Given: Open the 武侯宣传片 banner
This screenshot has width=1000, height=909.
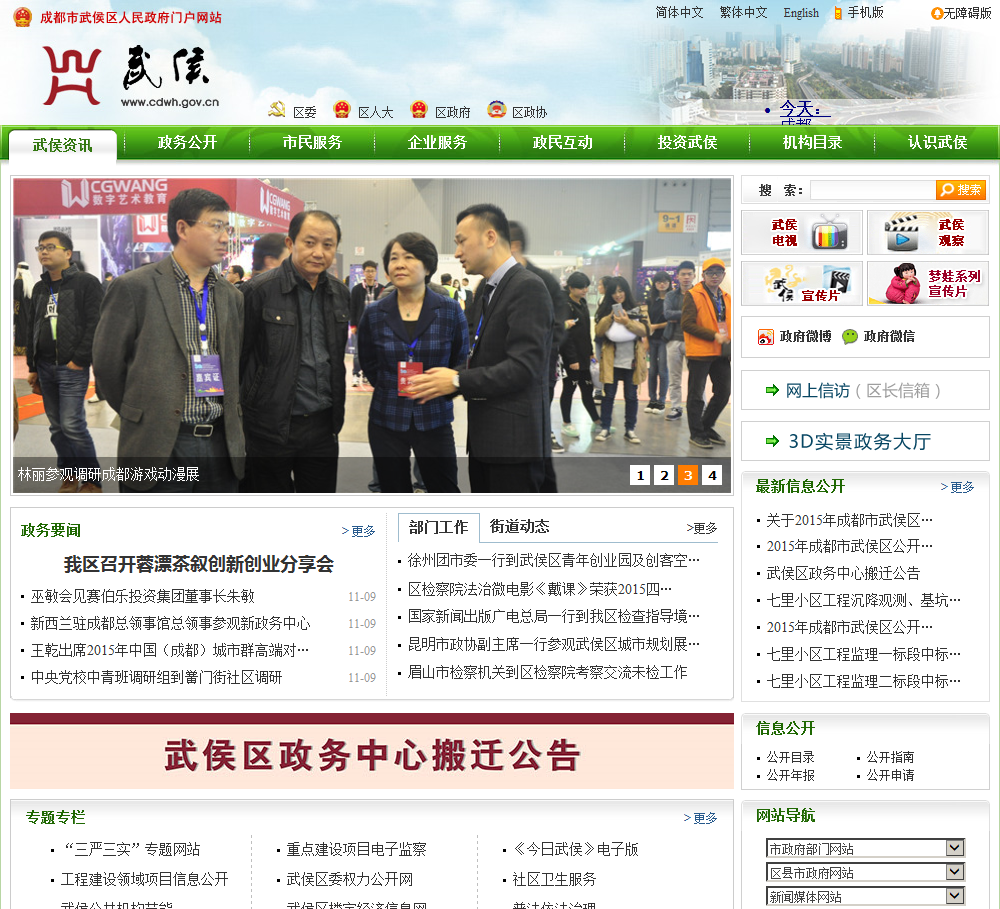Looking at the screenshot, I should pyautogui.click(x=802, y=283).
